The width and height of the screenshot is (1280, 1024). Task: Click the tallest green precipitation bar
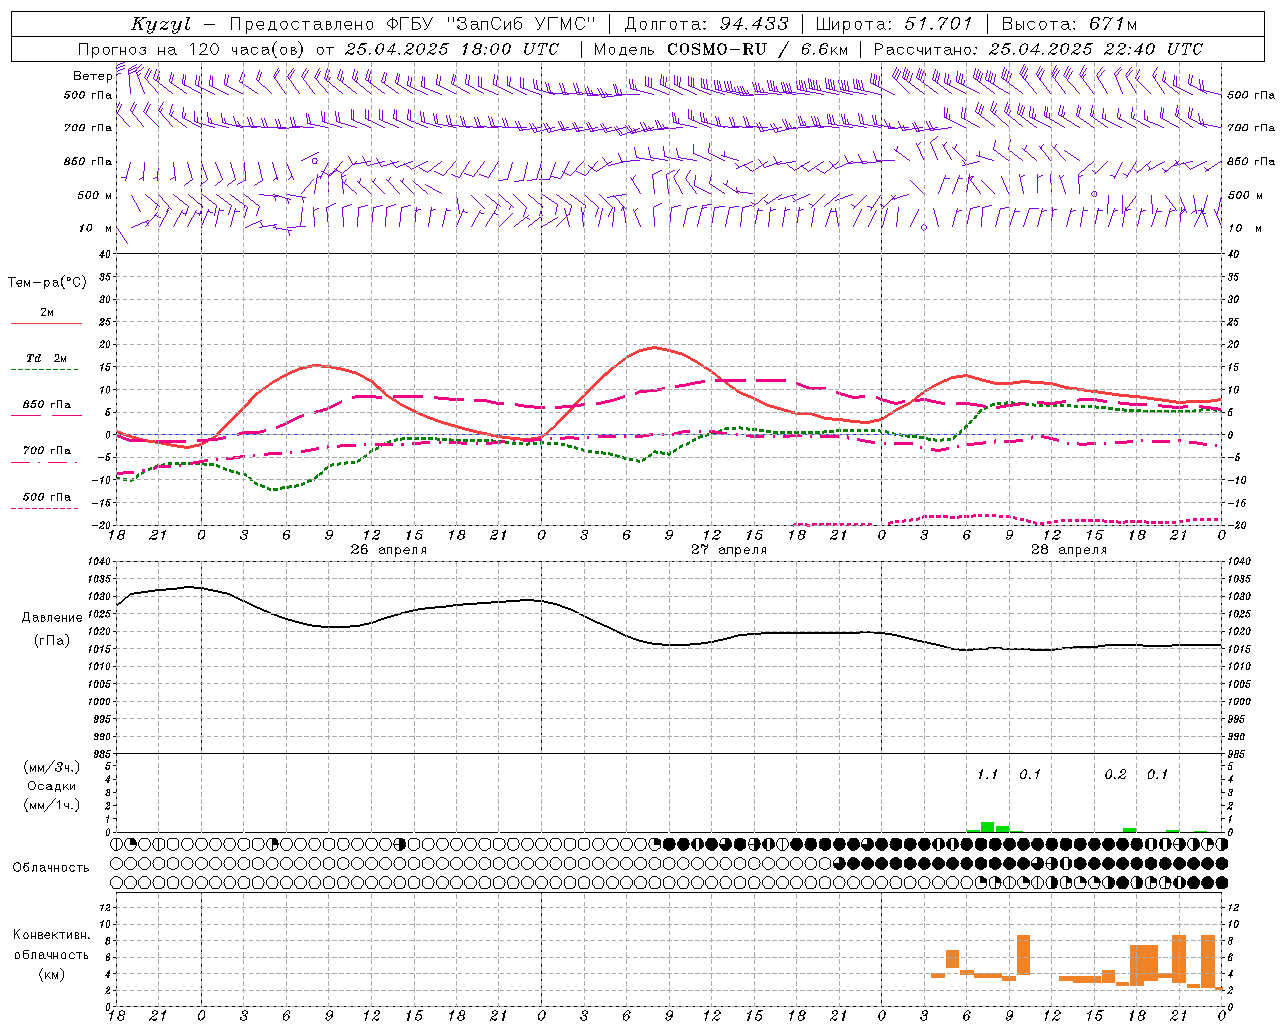[x=987, y=827]
